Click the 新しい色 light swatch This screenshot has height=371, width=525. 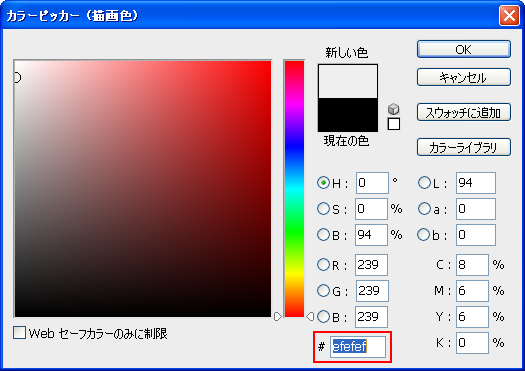point(348,81)
